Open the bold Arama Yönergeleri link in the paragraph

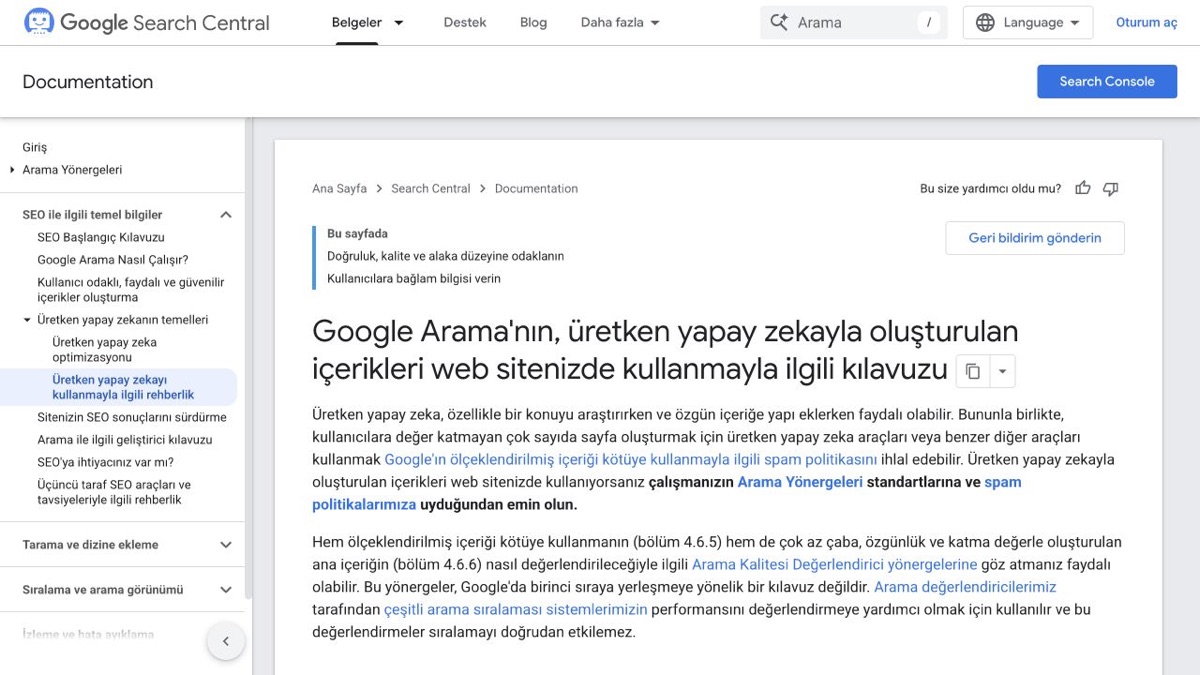[x=800, y=481]
